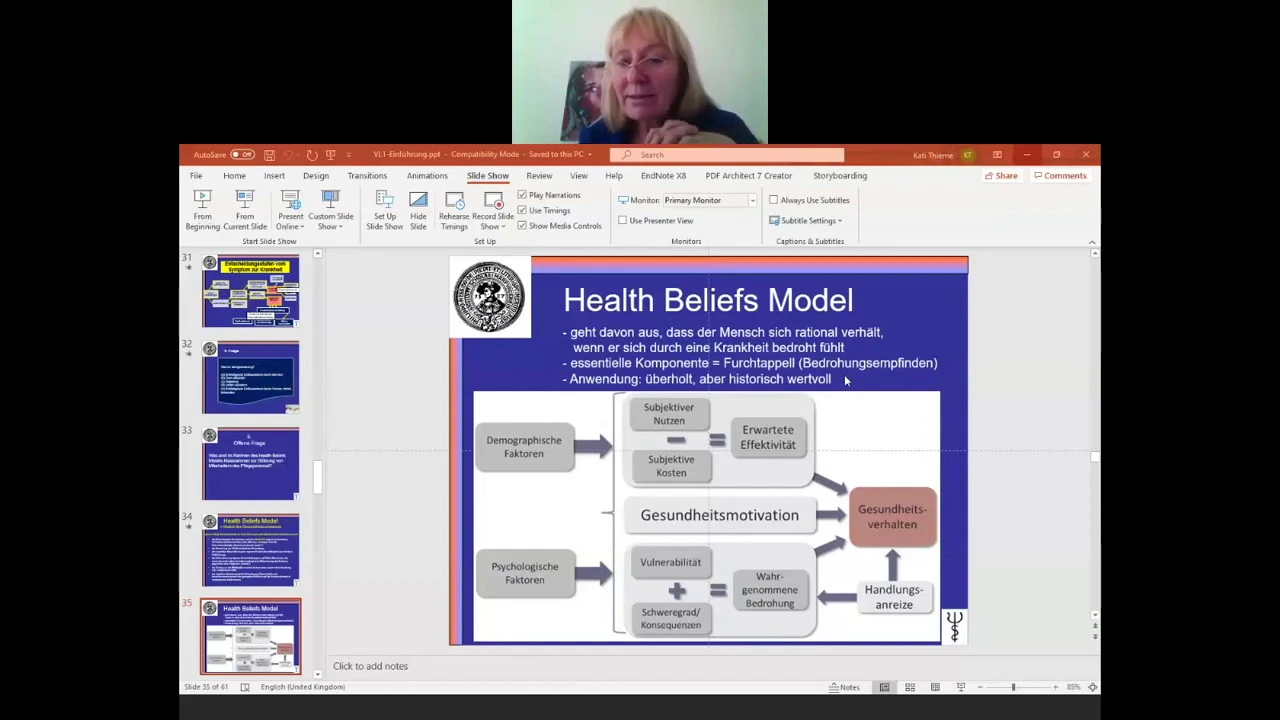The height and width of the screenshot is (720, 1280).
Task: Adjust the zoom slider handle
Action: [1013, 687]
